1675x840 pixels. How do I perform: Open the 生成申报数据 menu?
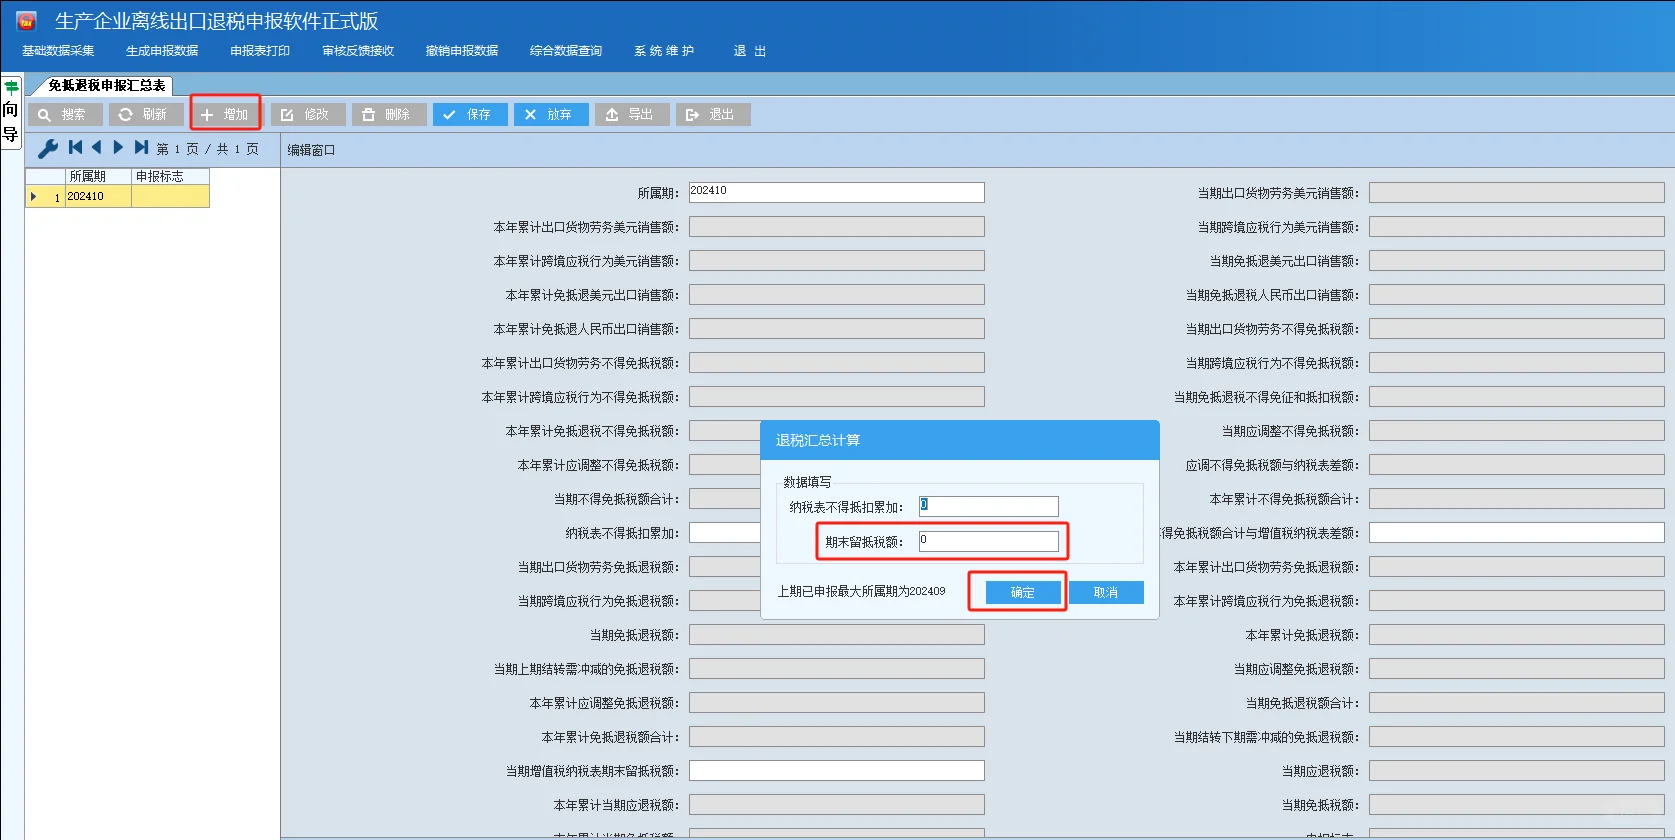[162, 51]
